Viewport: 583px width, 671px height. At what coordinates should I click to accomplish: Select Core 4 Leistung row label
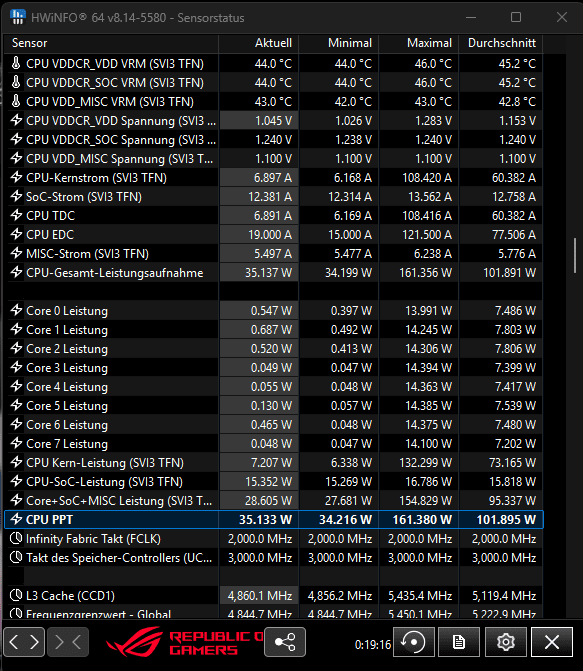[x=67, y=386]
